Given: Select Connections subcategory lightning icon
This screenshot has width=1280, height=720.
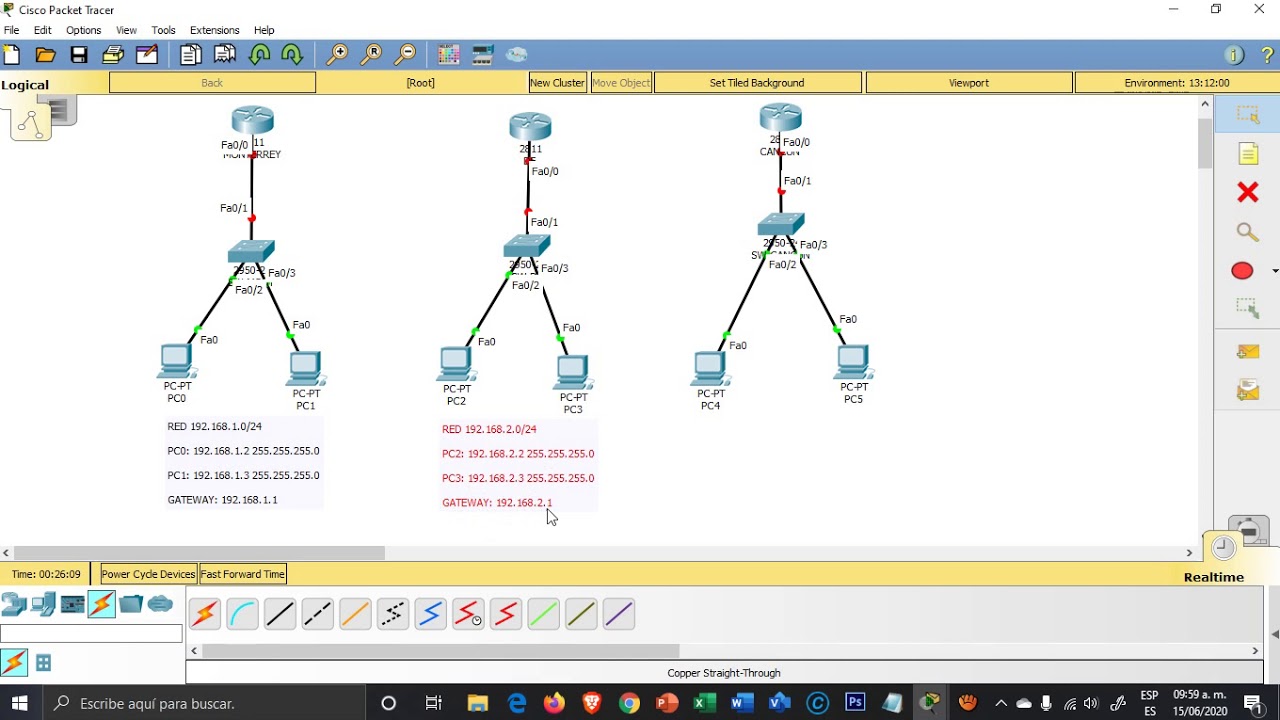Looking at the screenshot, I should click(x=14, y=662).
